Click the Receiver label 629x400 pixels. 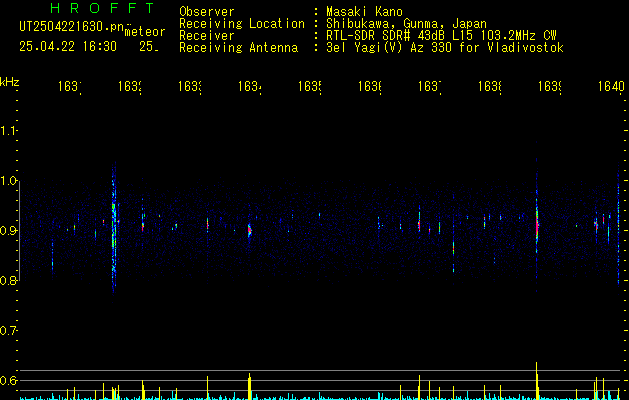(207, 36)
